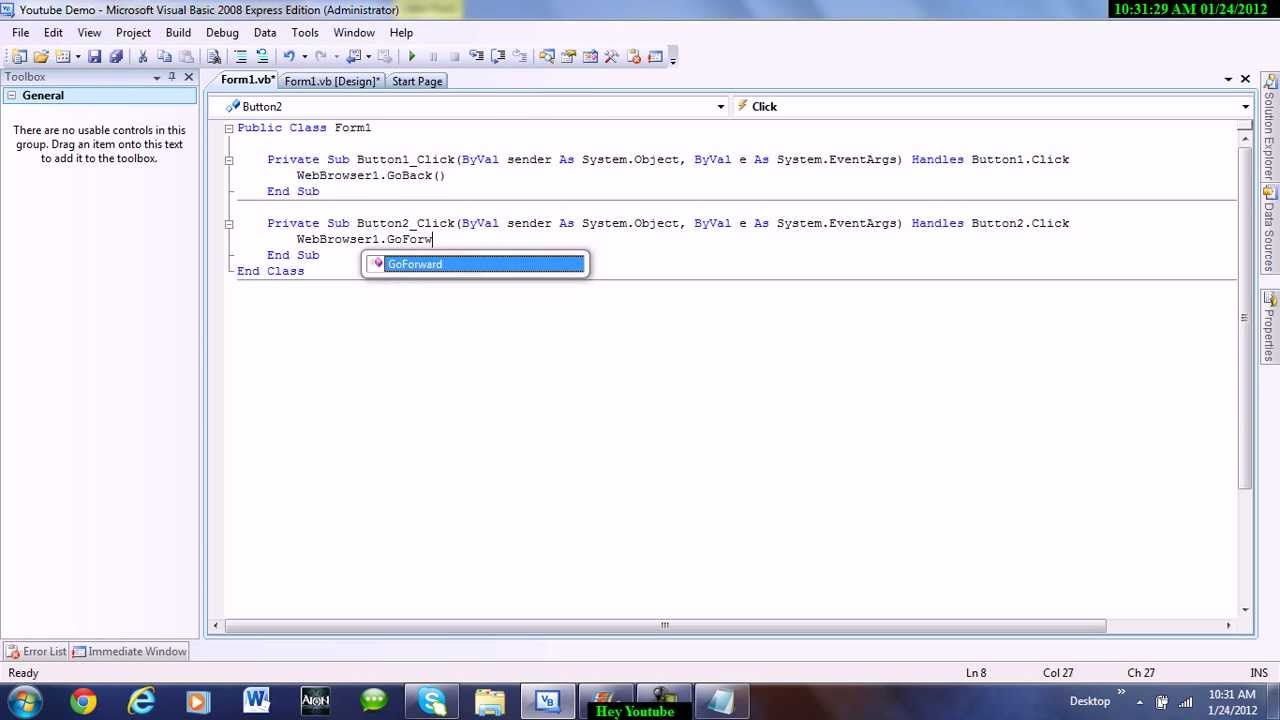Open Object Browser from toolbar icon
Viewport: 1280px width, 720px height.
590,57
